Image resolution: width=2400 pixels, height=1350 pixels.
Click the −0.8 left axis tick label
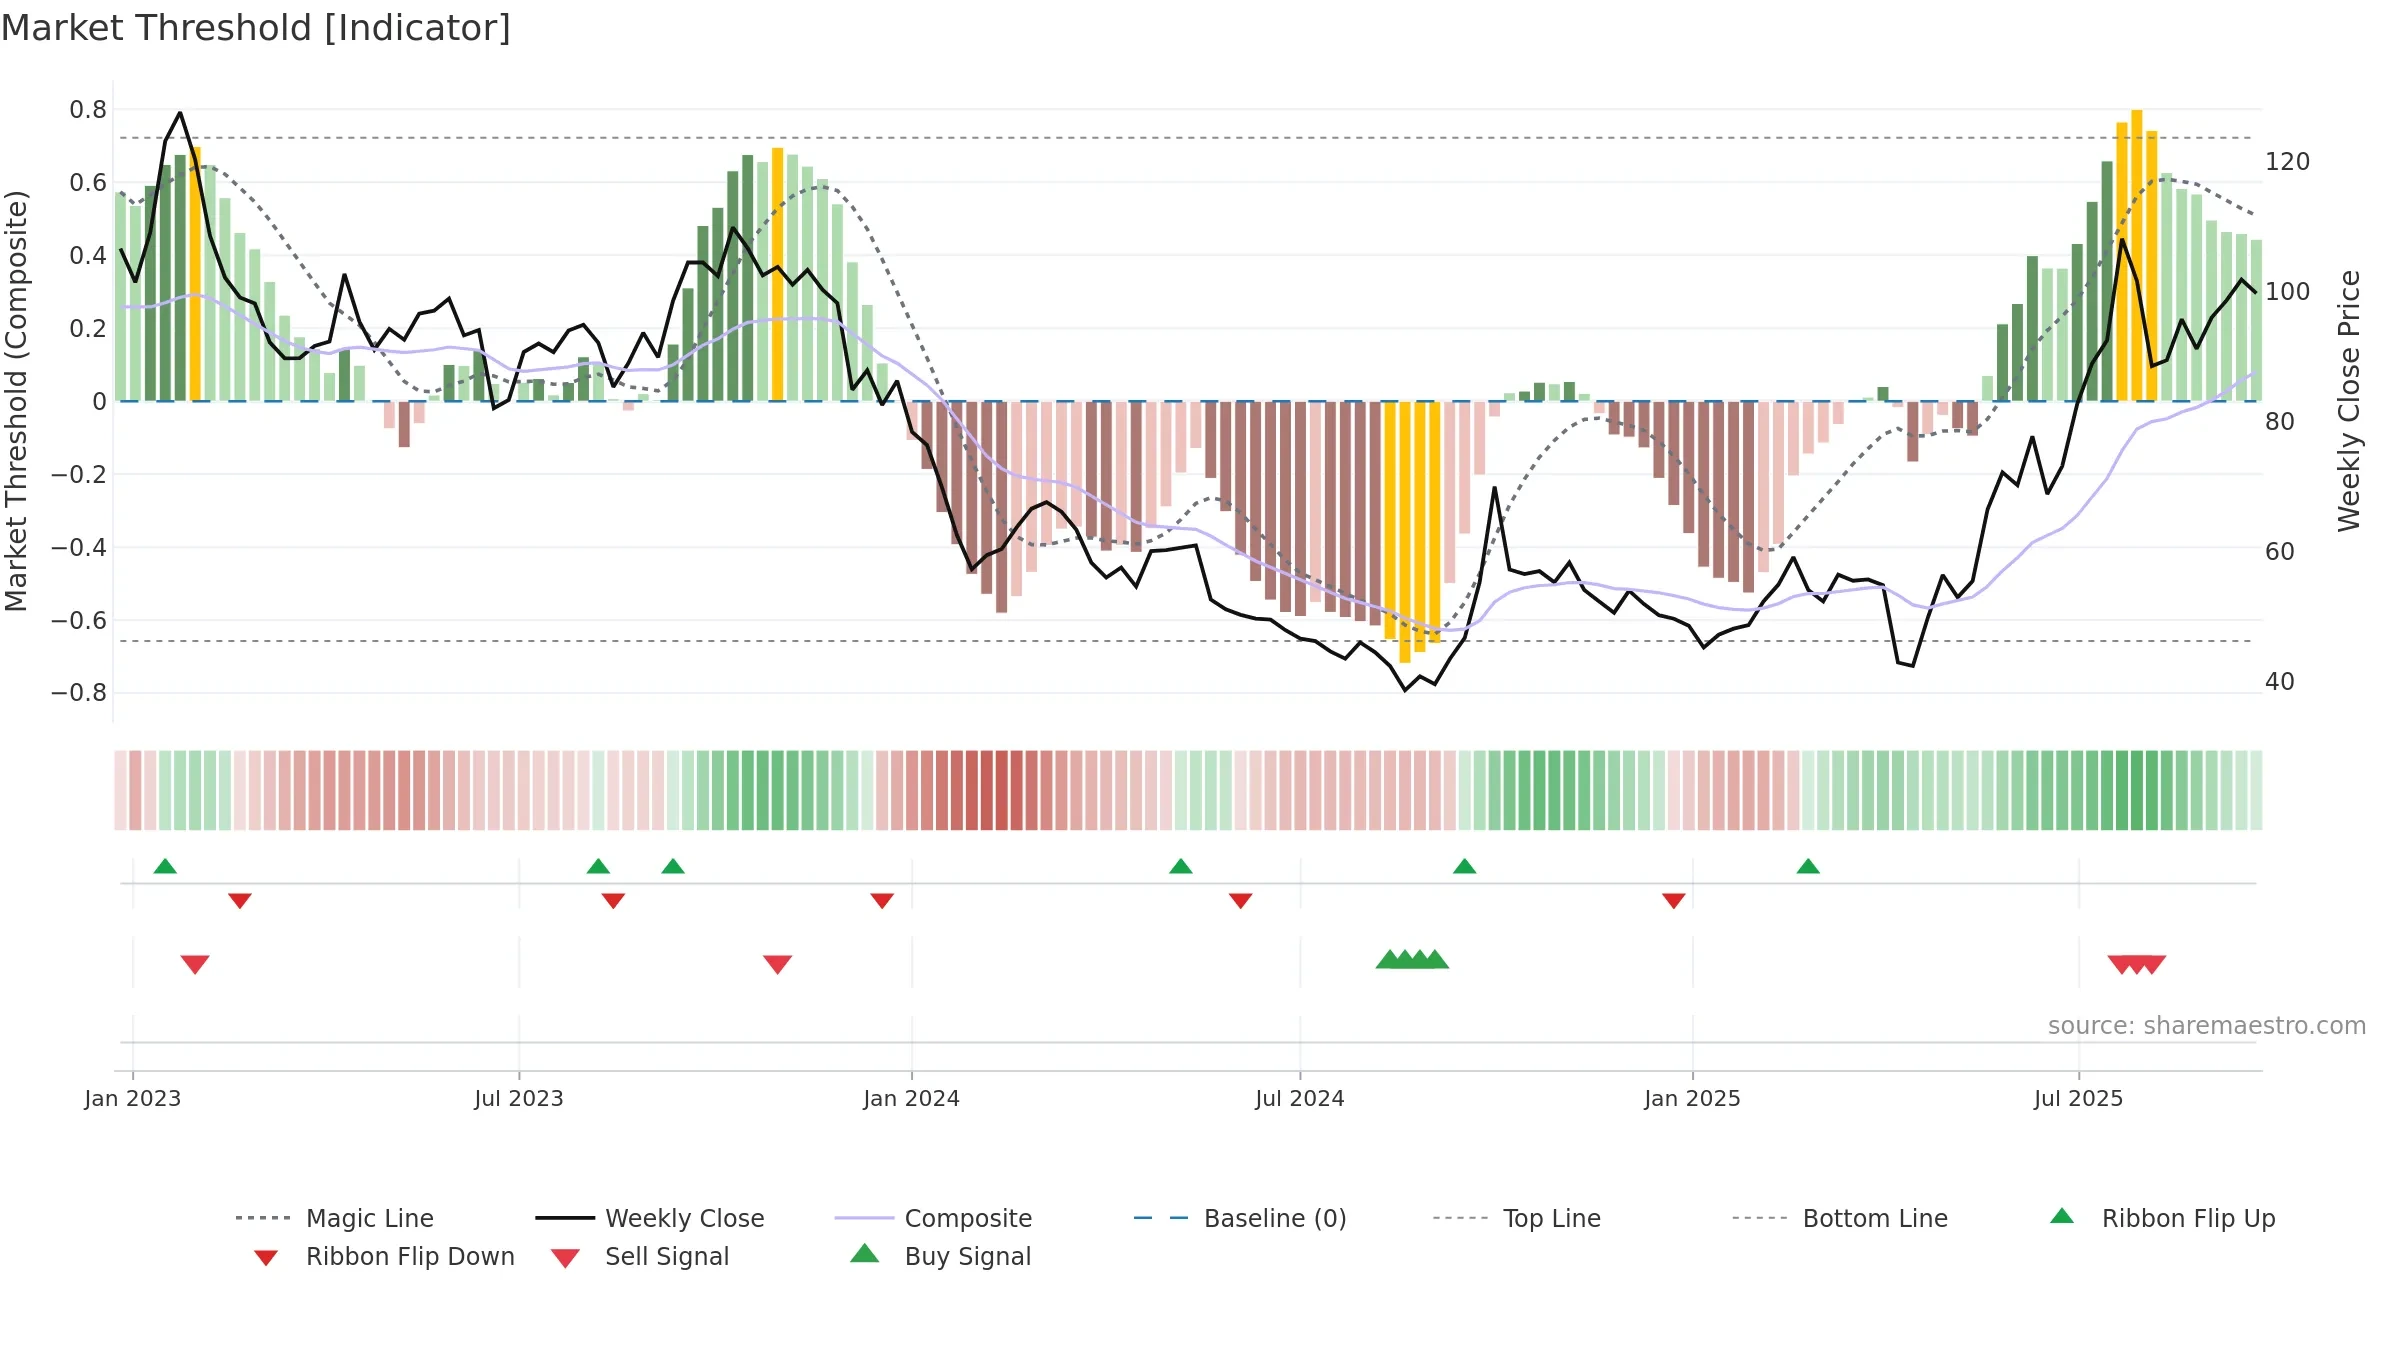79,693
